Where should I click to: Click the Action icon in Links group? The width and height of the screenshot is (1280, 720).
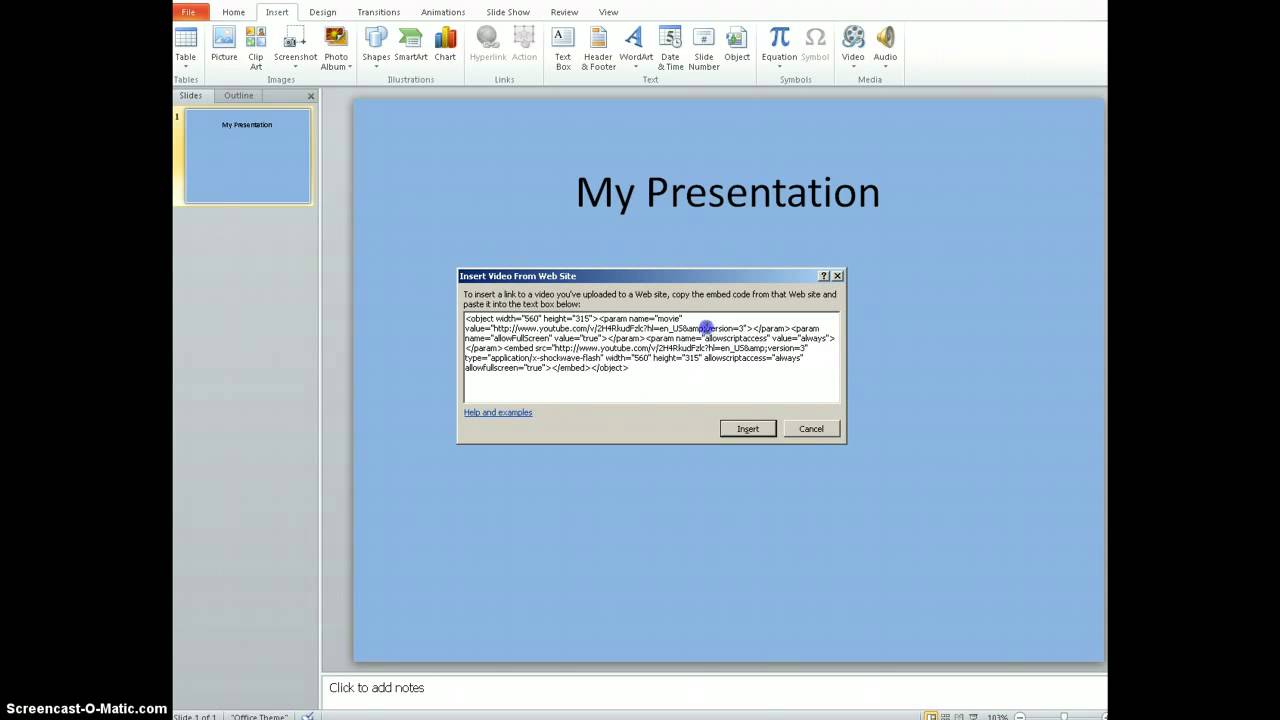point(524,38)
